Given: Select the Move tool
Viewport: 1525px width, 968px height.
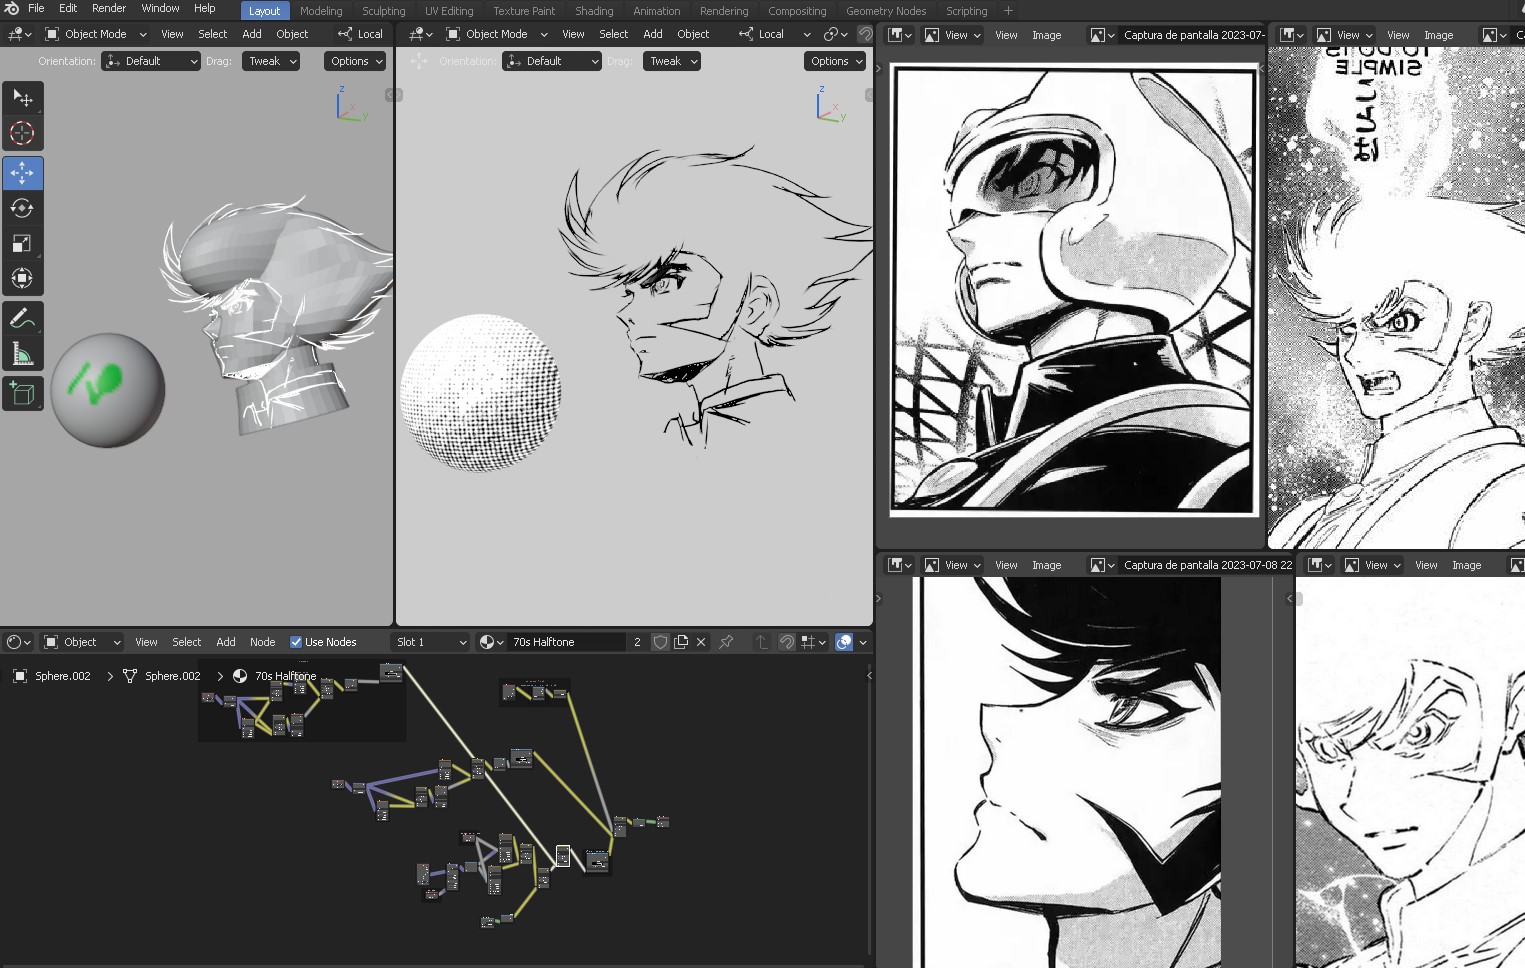Looking at the screenshot, I should (22, 173).
